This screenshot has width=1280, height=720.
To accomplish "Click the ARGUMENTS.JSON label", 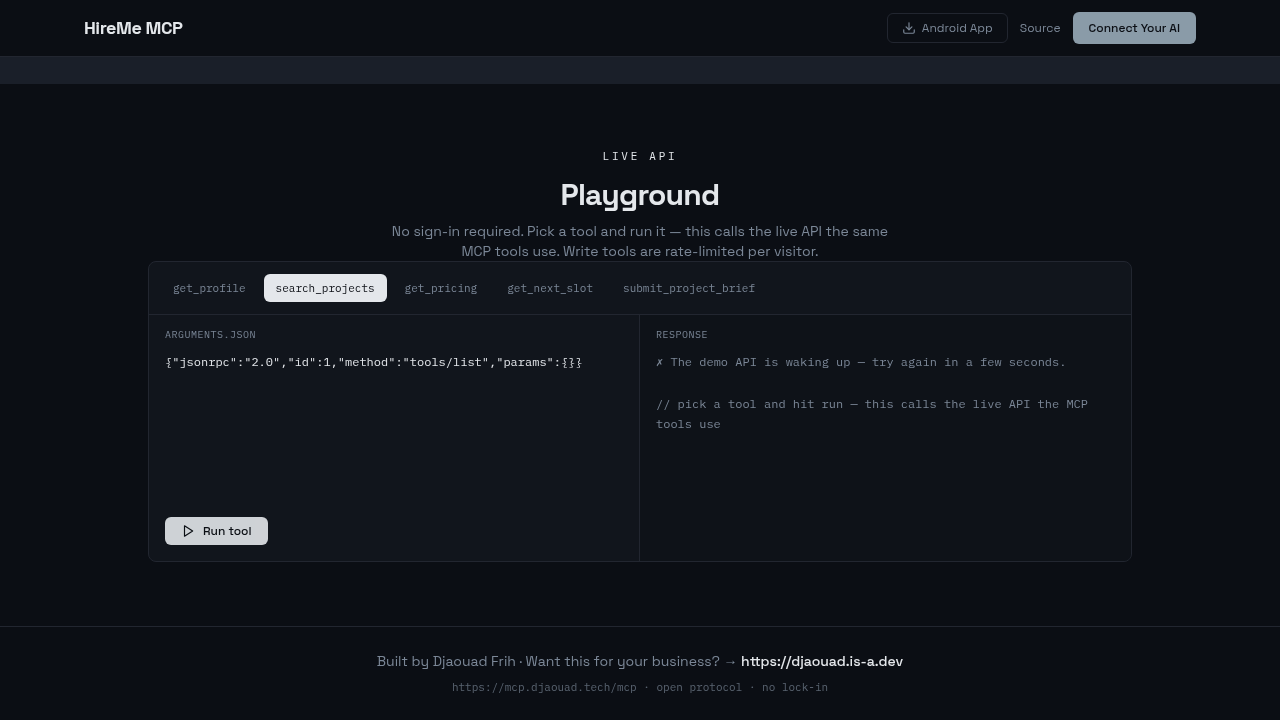I will [x=210, y=335].
